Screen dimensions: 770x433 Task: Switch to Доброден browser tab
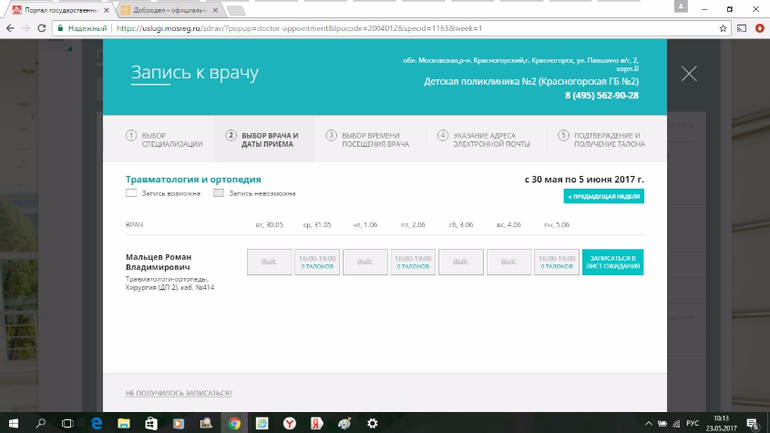point(163,9)
